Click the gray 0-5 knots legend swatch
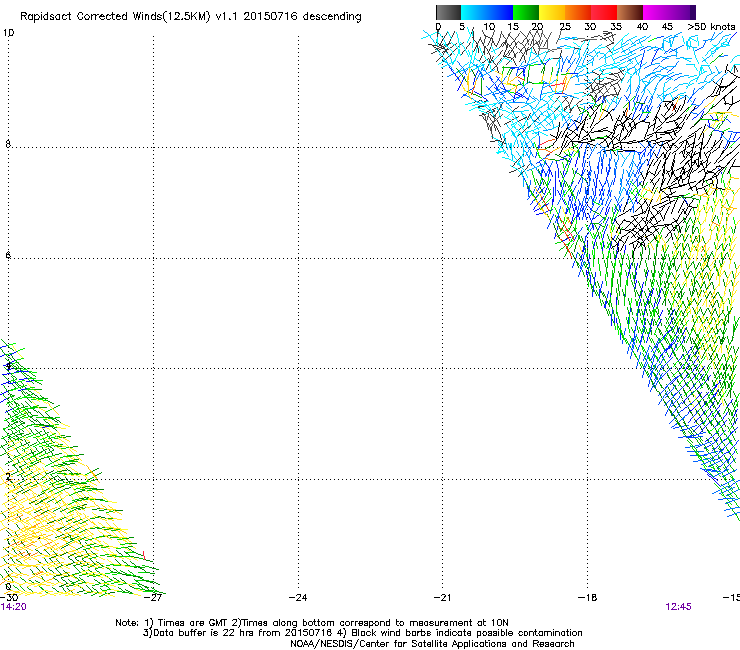Image resolution: width=740 pixels, height=650 pixels. click(448, 12)
